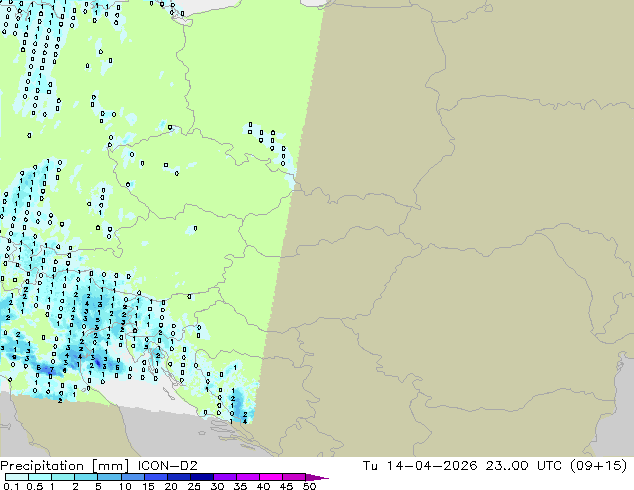Click the legend value label '35'
The image size is (634, 490).
pyautogui.click(x=240, y=486)
